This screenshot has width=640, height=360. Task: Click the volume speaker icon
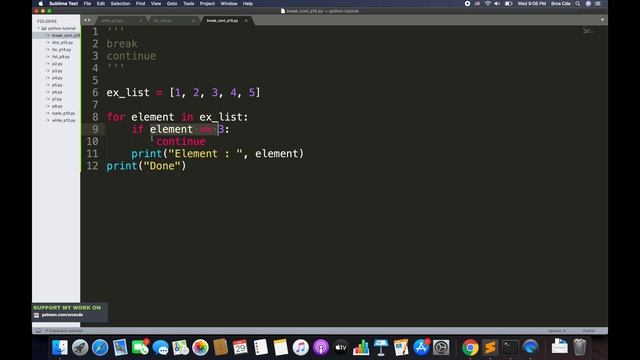click(497, 3)
